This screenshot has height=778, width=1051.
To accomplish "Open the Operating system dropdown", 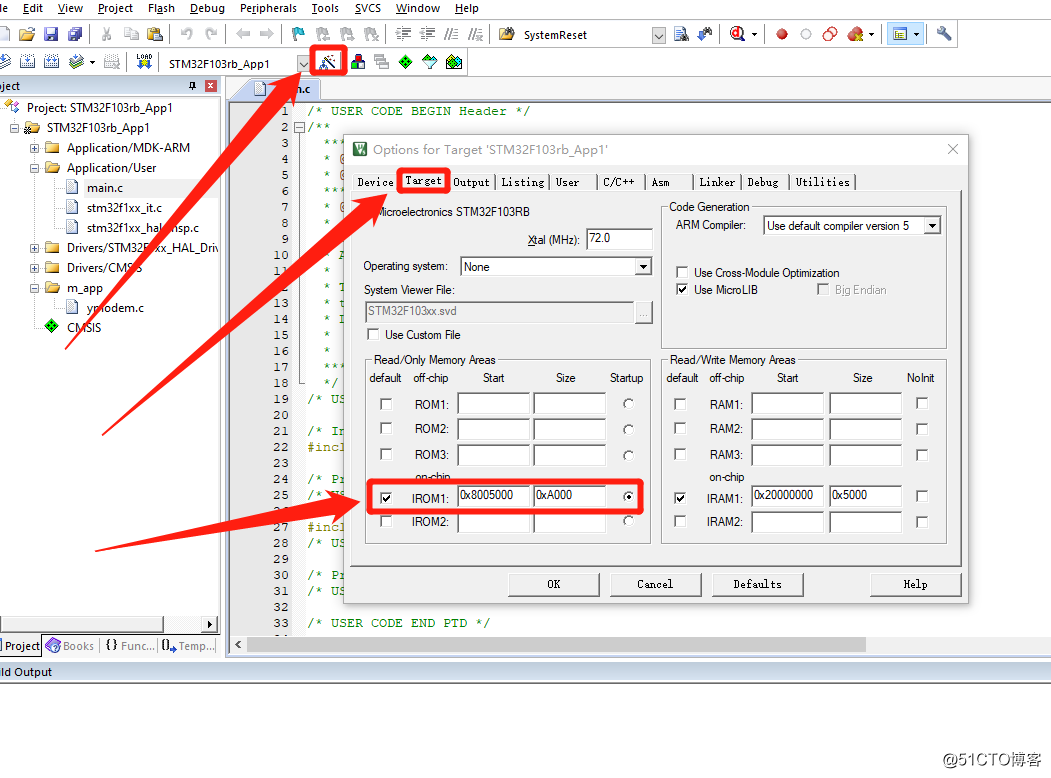I will point(643,267).
